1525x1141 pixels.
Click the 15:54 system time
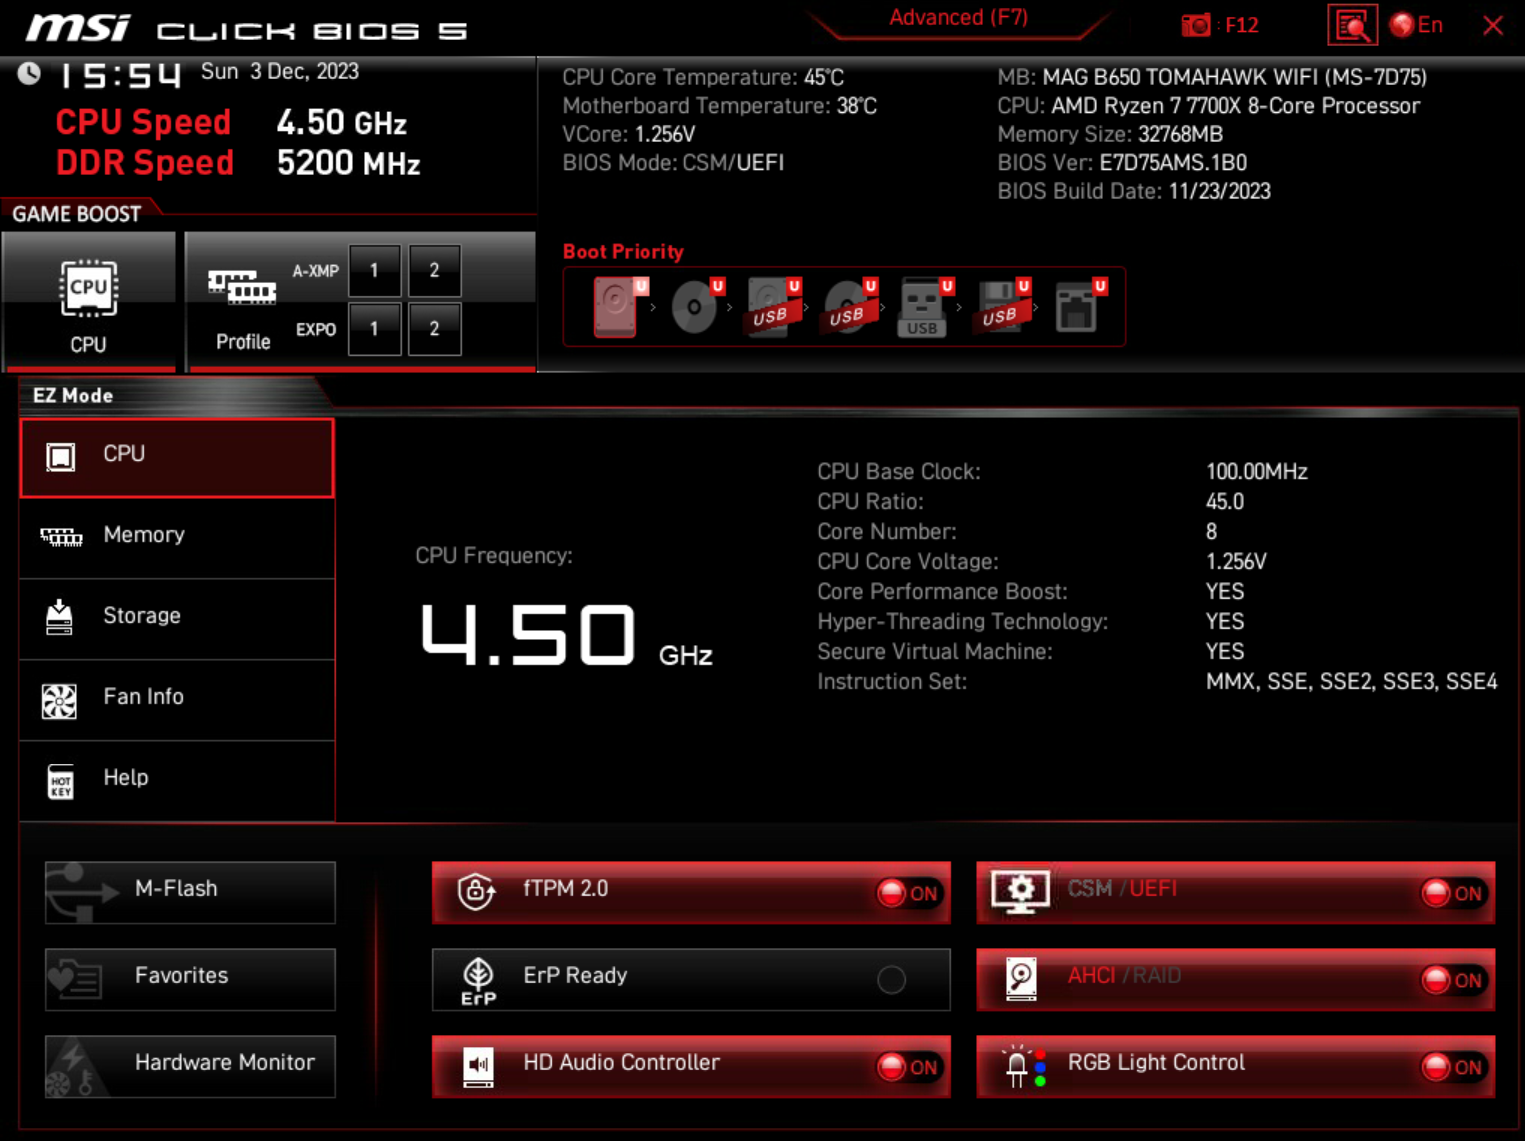point(120,74)
